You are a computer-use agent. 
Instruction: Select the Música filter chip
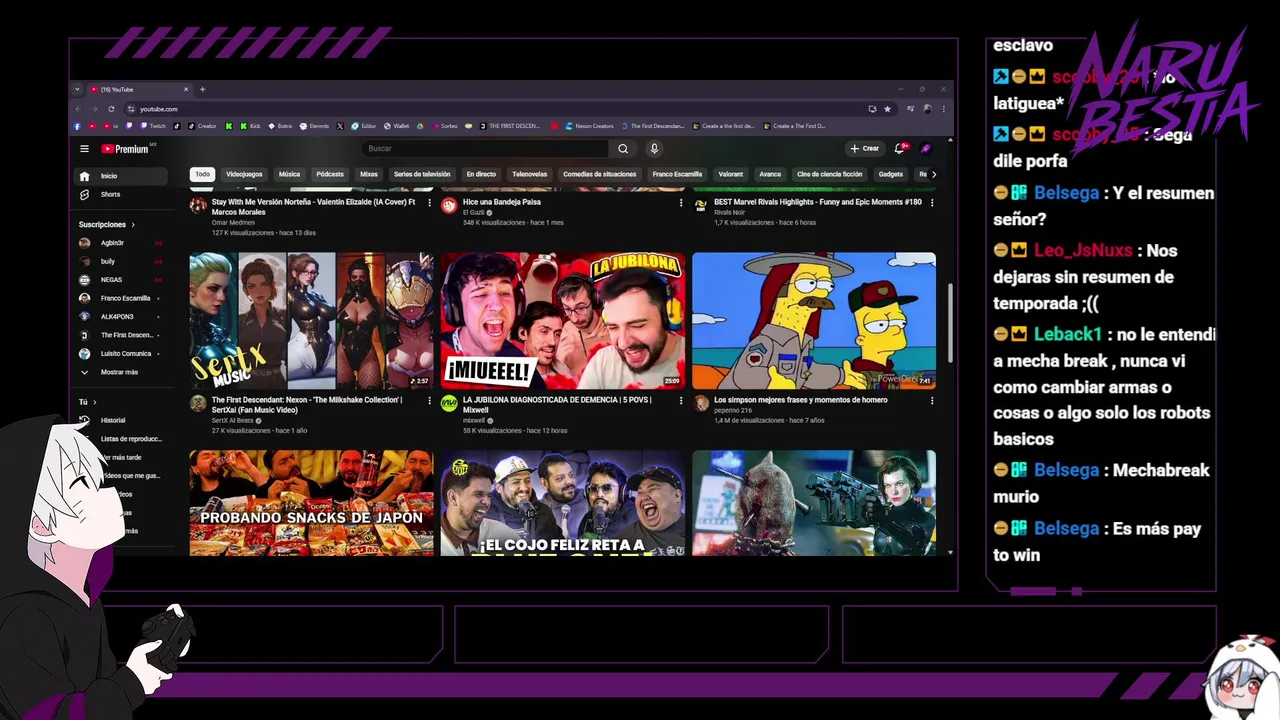click(x=289, y=174)
